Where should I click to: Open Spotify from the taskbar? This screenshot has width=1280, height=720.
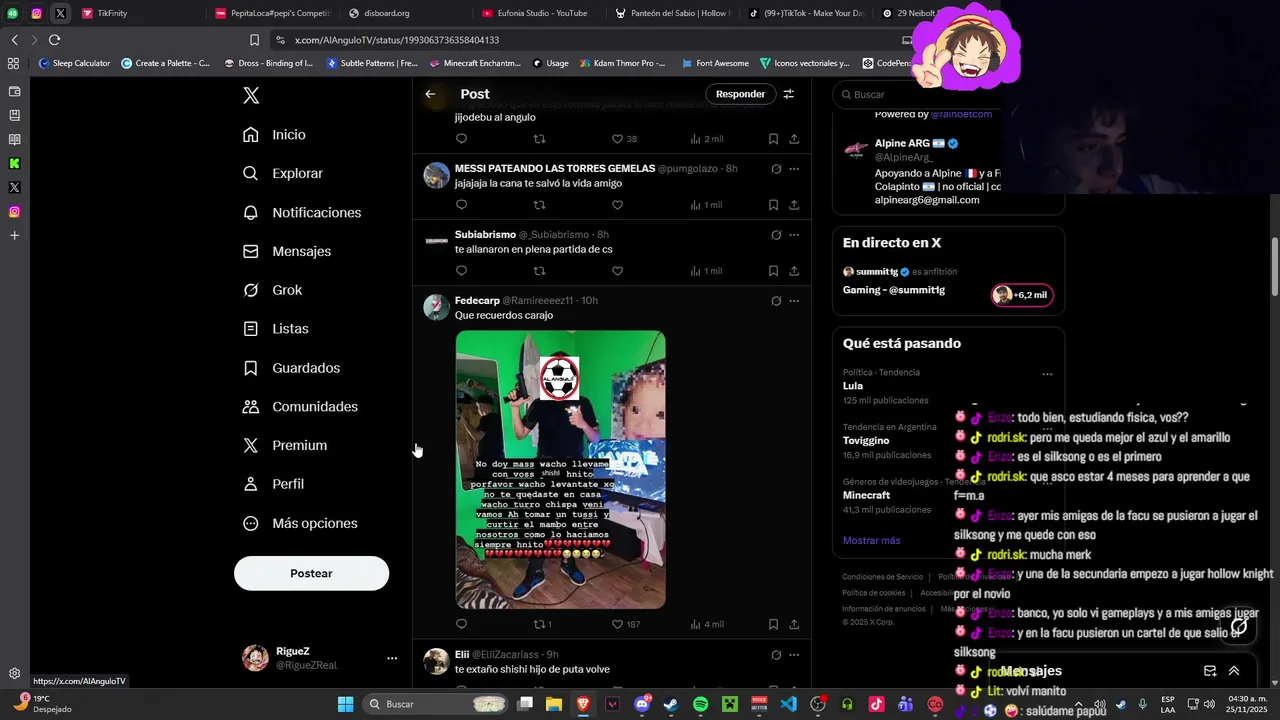[700, 704]
